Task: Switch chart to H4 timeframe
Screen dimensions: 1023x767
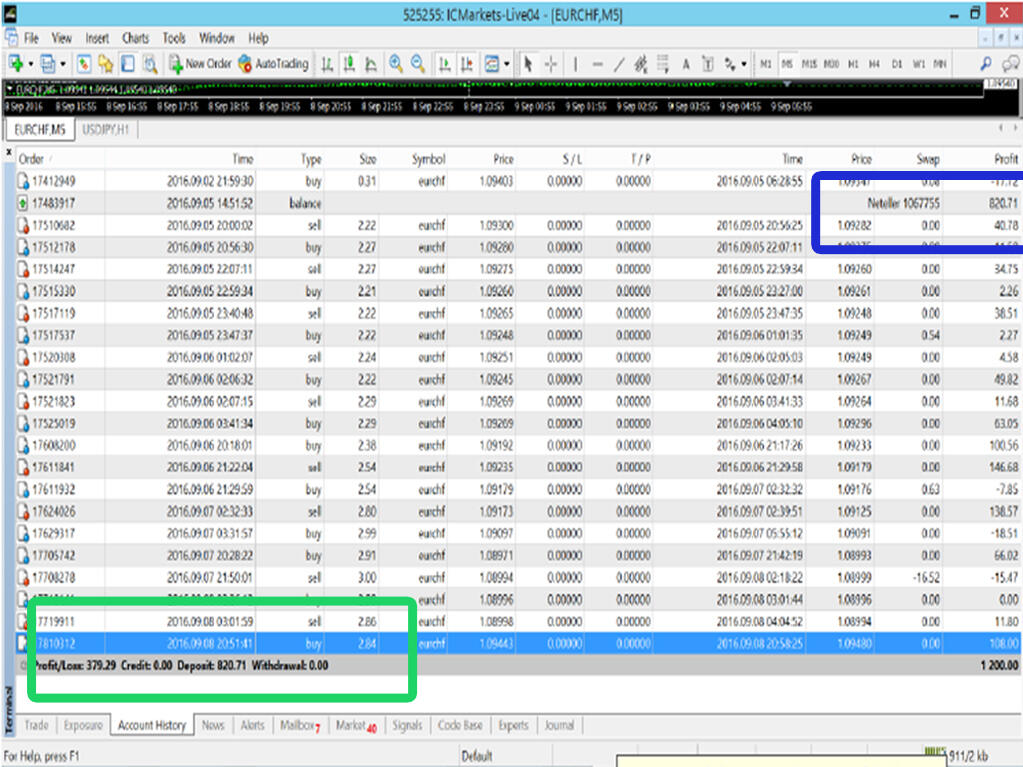Action: tap(874, 64)
